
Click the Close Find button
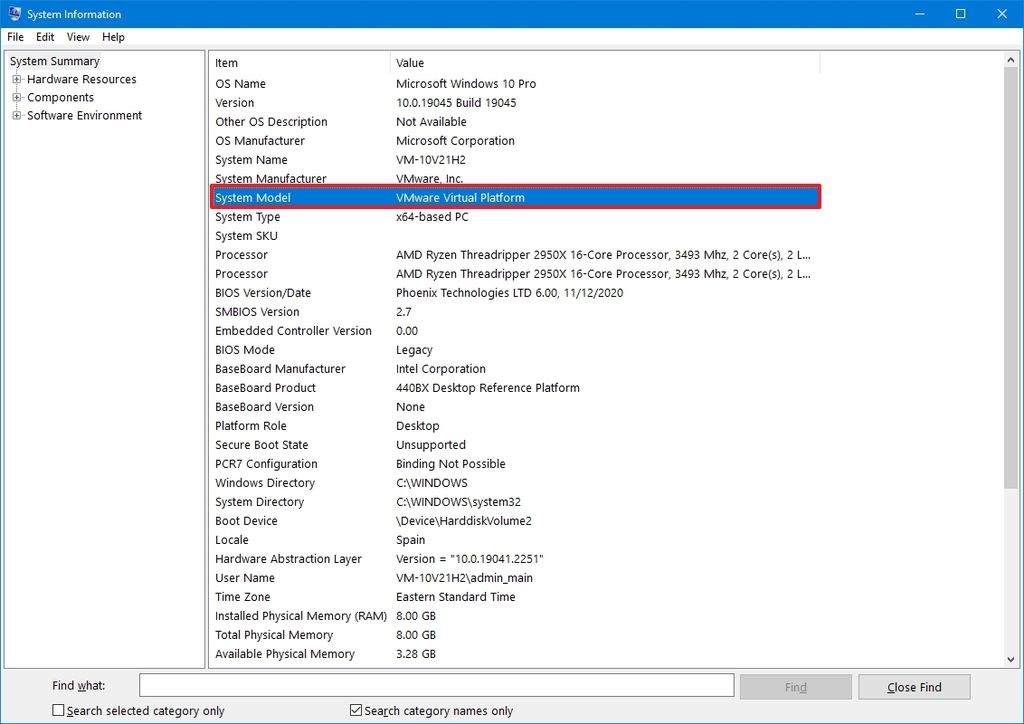(x=913, y=686)
